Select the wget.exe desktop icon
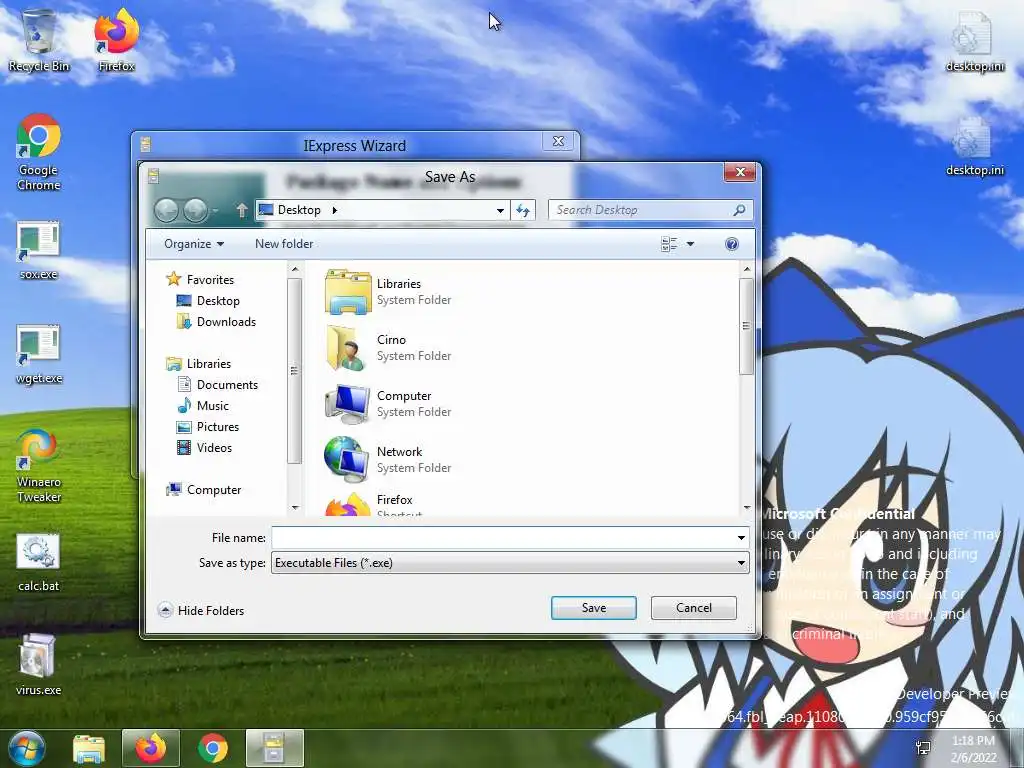Image resolution: width=1024 pixels, height=768 pixels. (39, 354)
